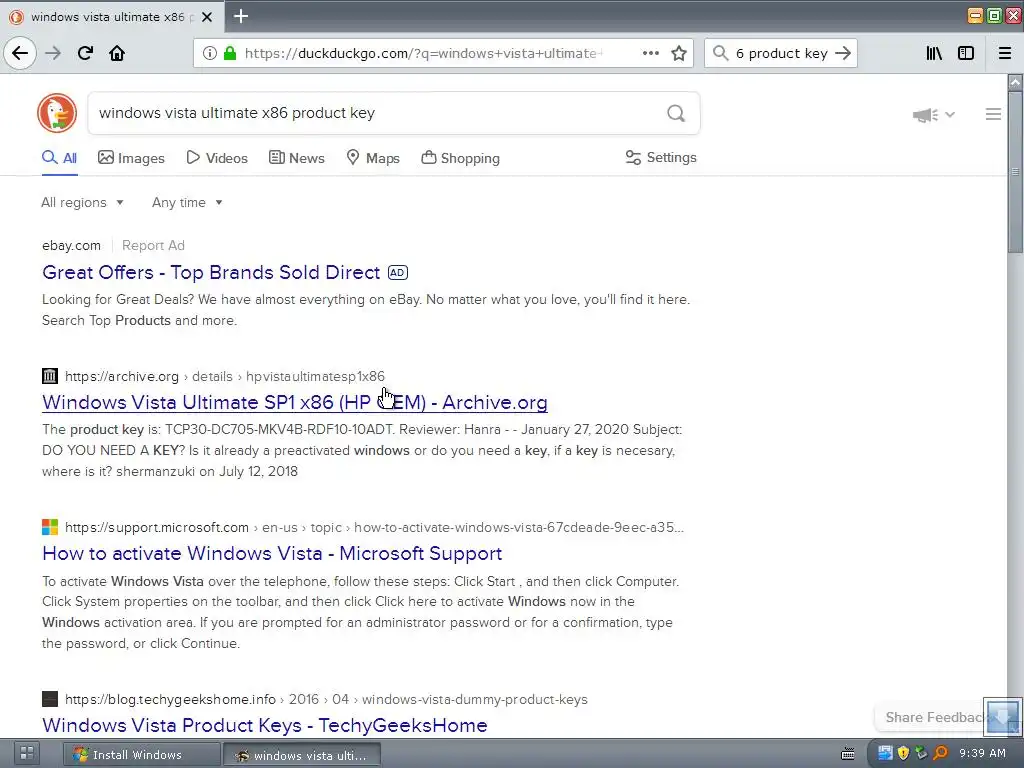Screen dimensions: 1024x768
Task: Click the browser address bar URL
Action: pos(424,53)
